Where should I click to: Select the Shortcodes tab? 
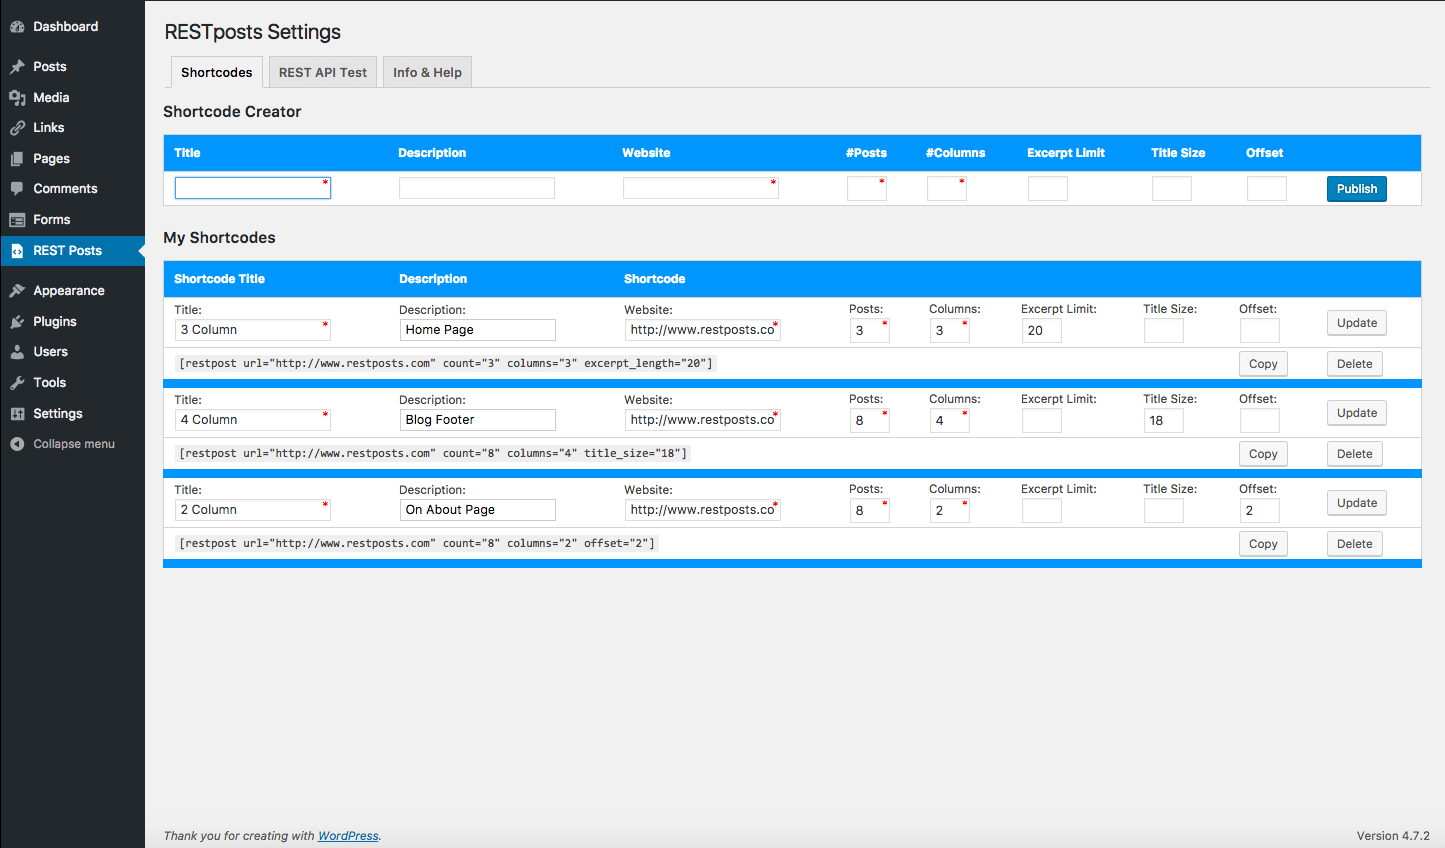point(217,72)
